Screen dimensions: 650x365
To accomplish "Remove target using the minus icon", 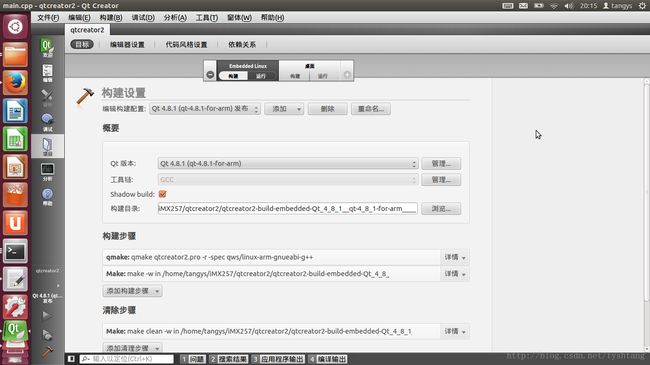I will coord(210,75).
